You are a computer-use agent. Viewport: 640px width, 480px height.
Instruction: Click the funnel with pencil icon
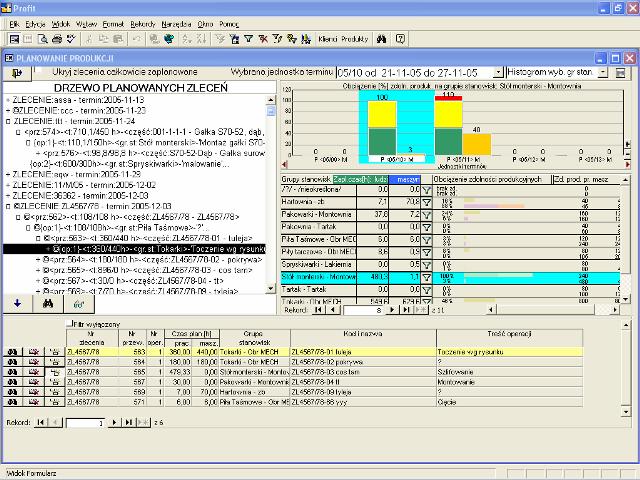point(277,39)
